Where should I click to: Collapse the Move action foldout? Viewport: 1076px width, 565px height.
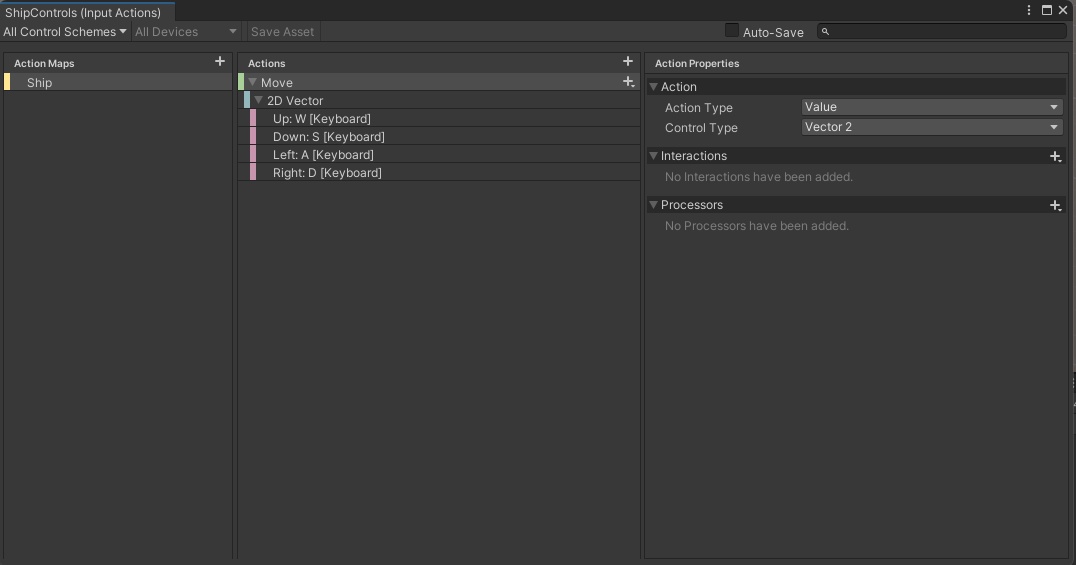253,83
